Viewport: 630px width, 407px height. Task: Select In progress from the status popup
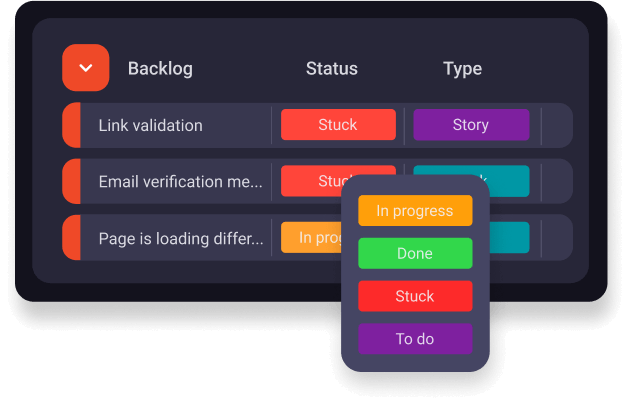pyautogui.click(x=414, y=211)
